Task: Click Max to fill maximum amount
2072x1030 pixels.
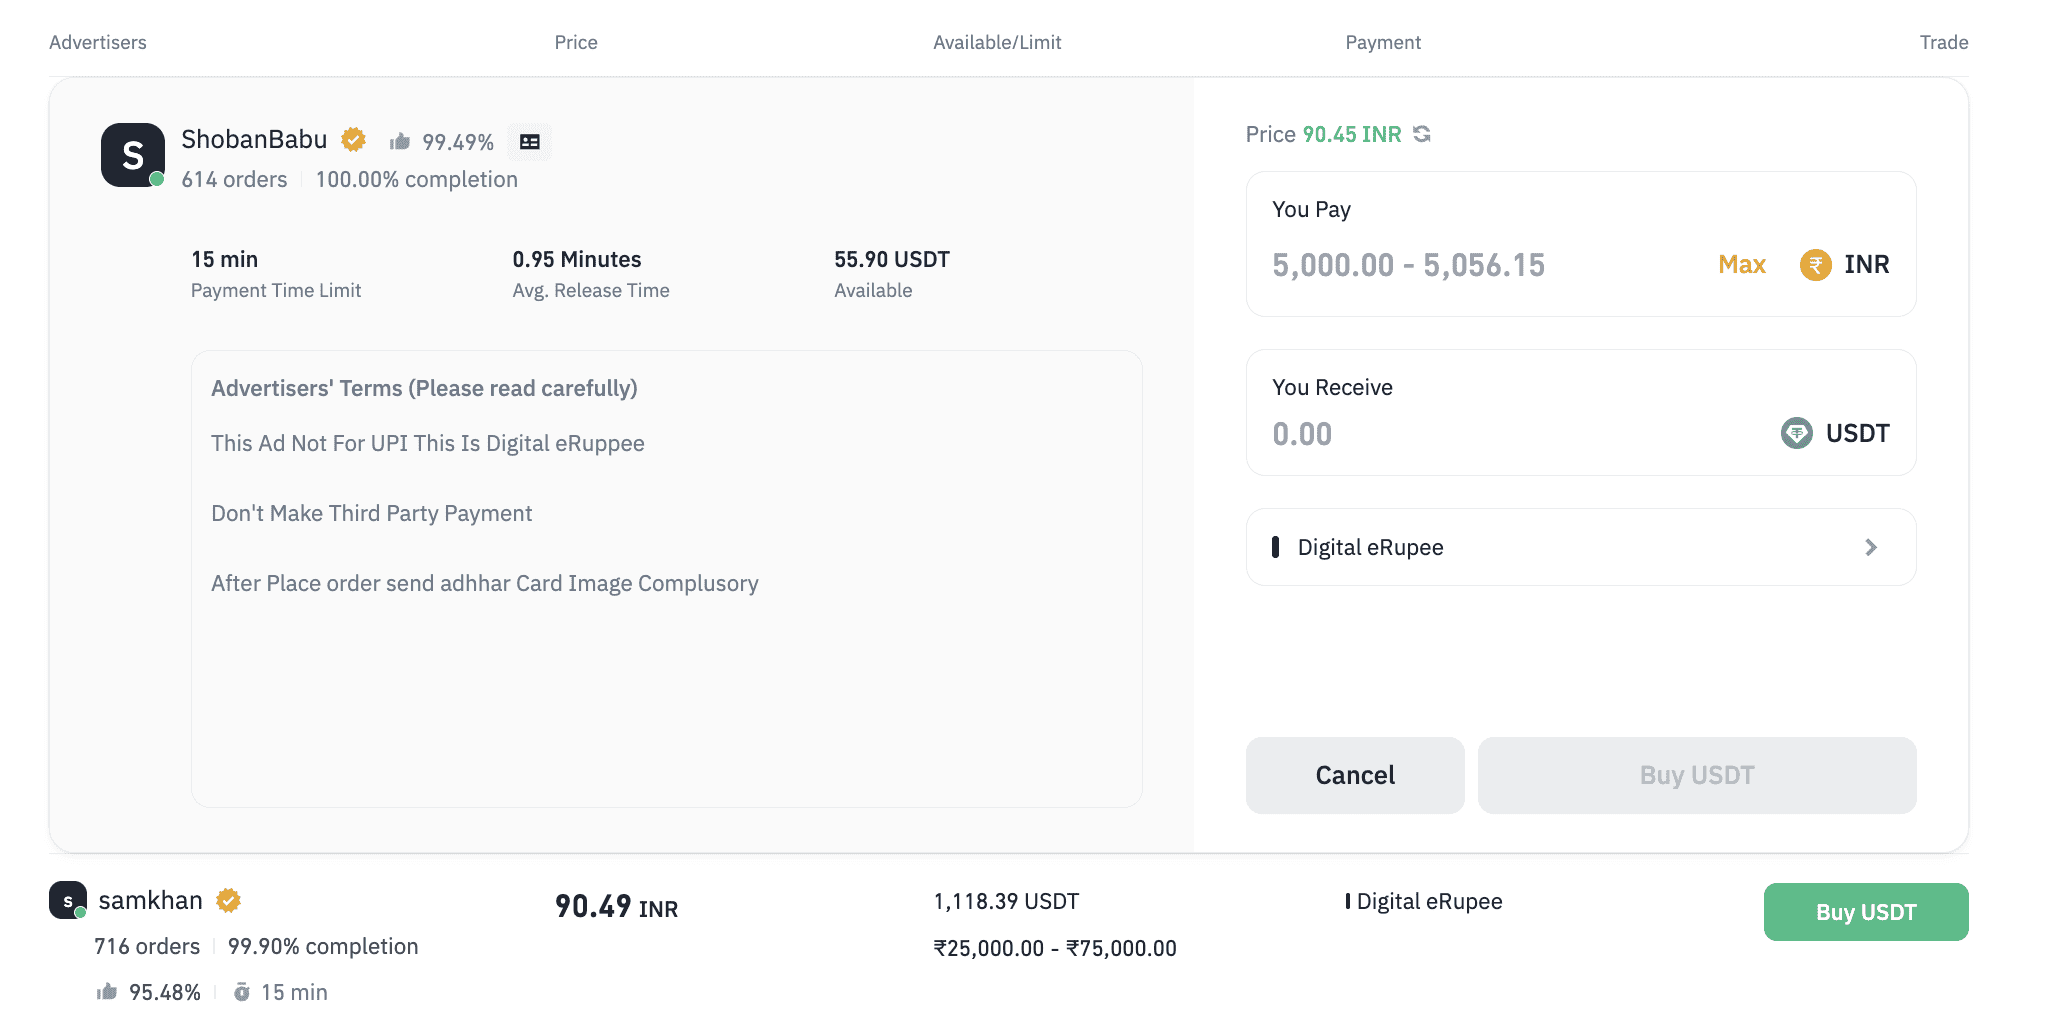Action: [x=1741, y=265]
